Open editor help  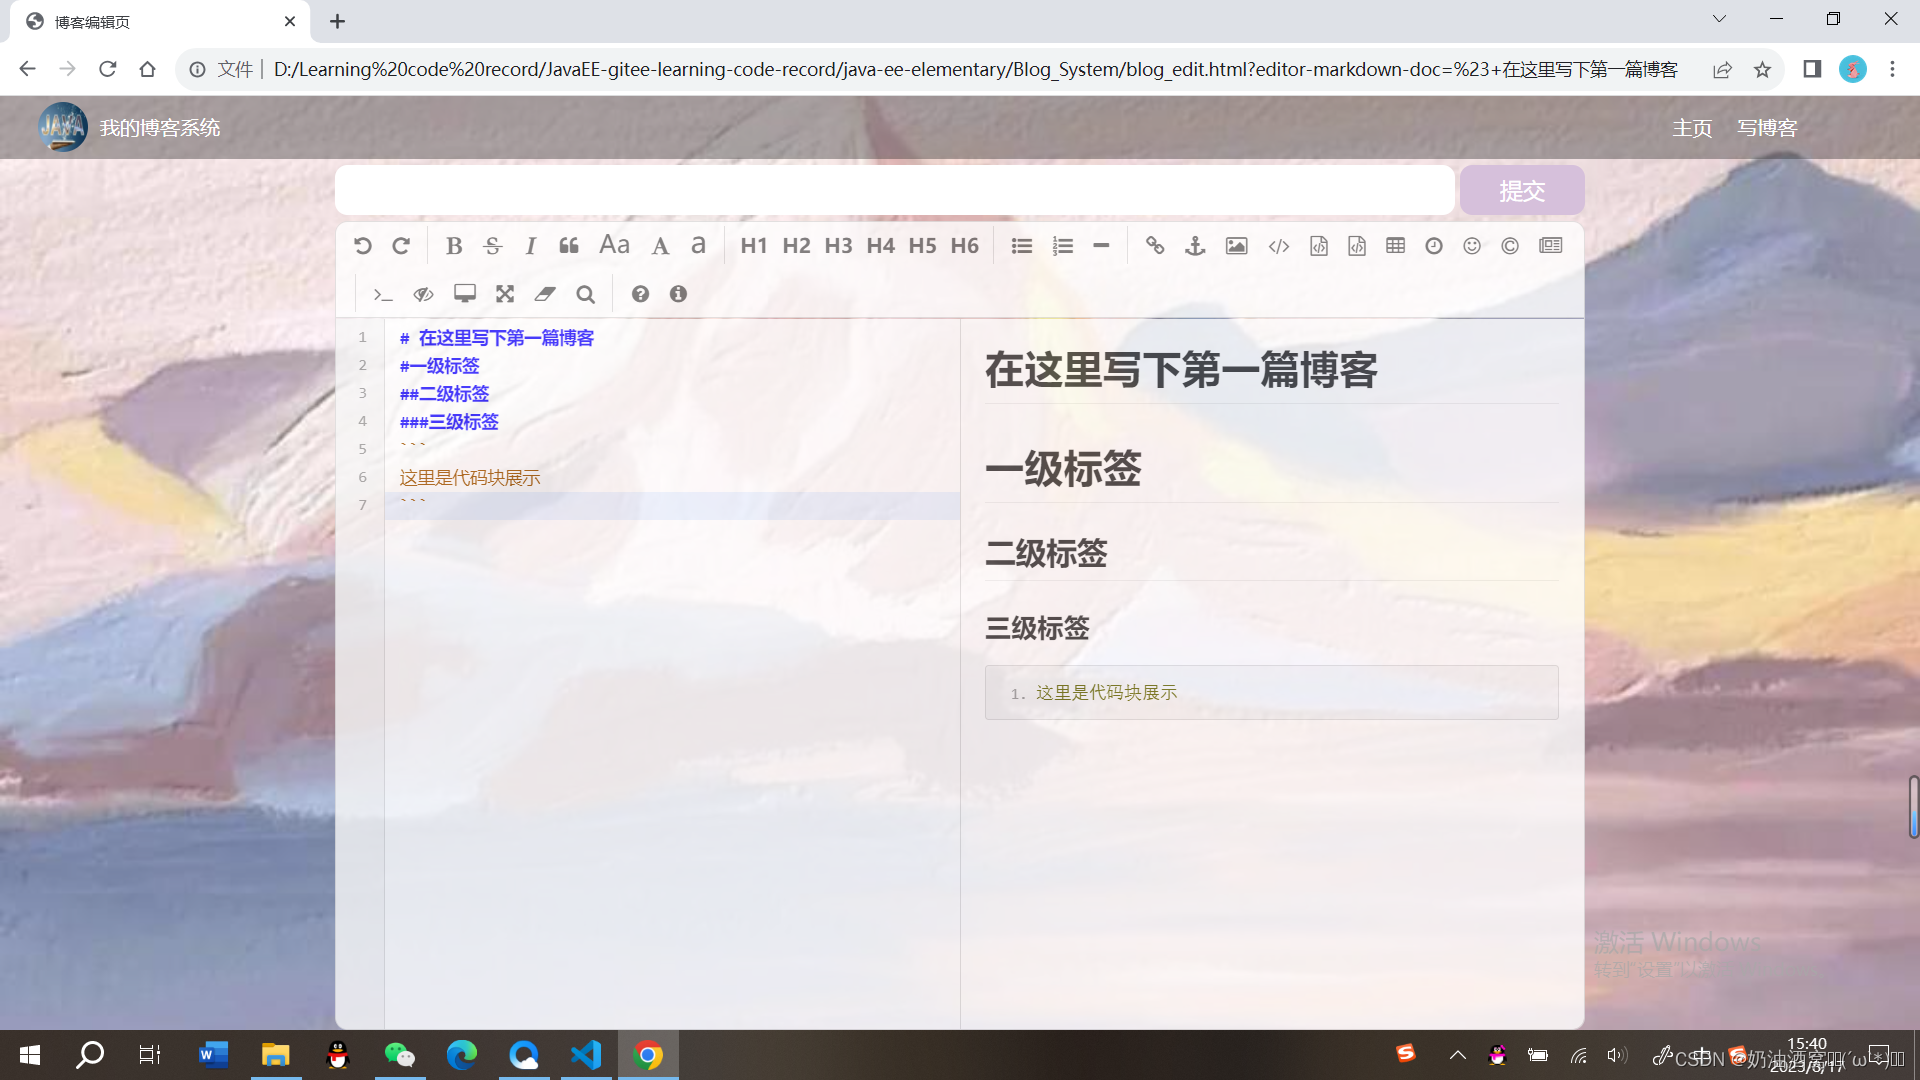point(640,294)
